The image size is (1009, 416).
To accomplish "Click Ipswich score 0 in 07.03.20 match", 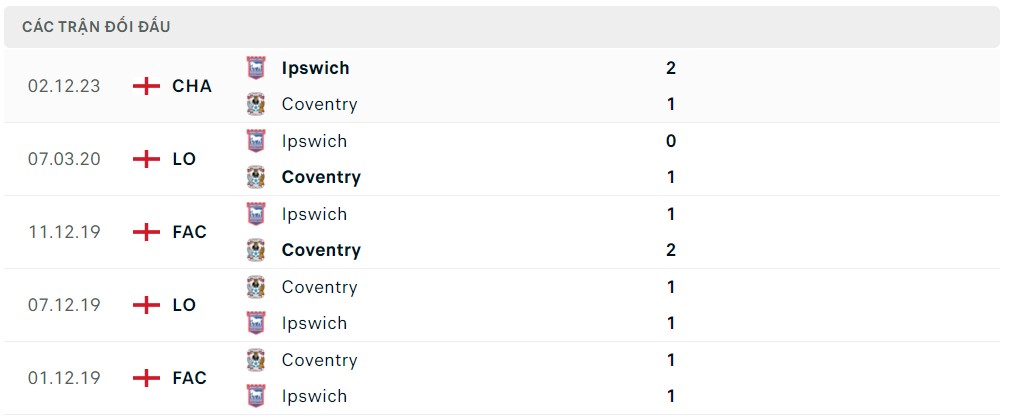I will tap(671, 141).
